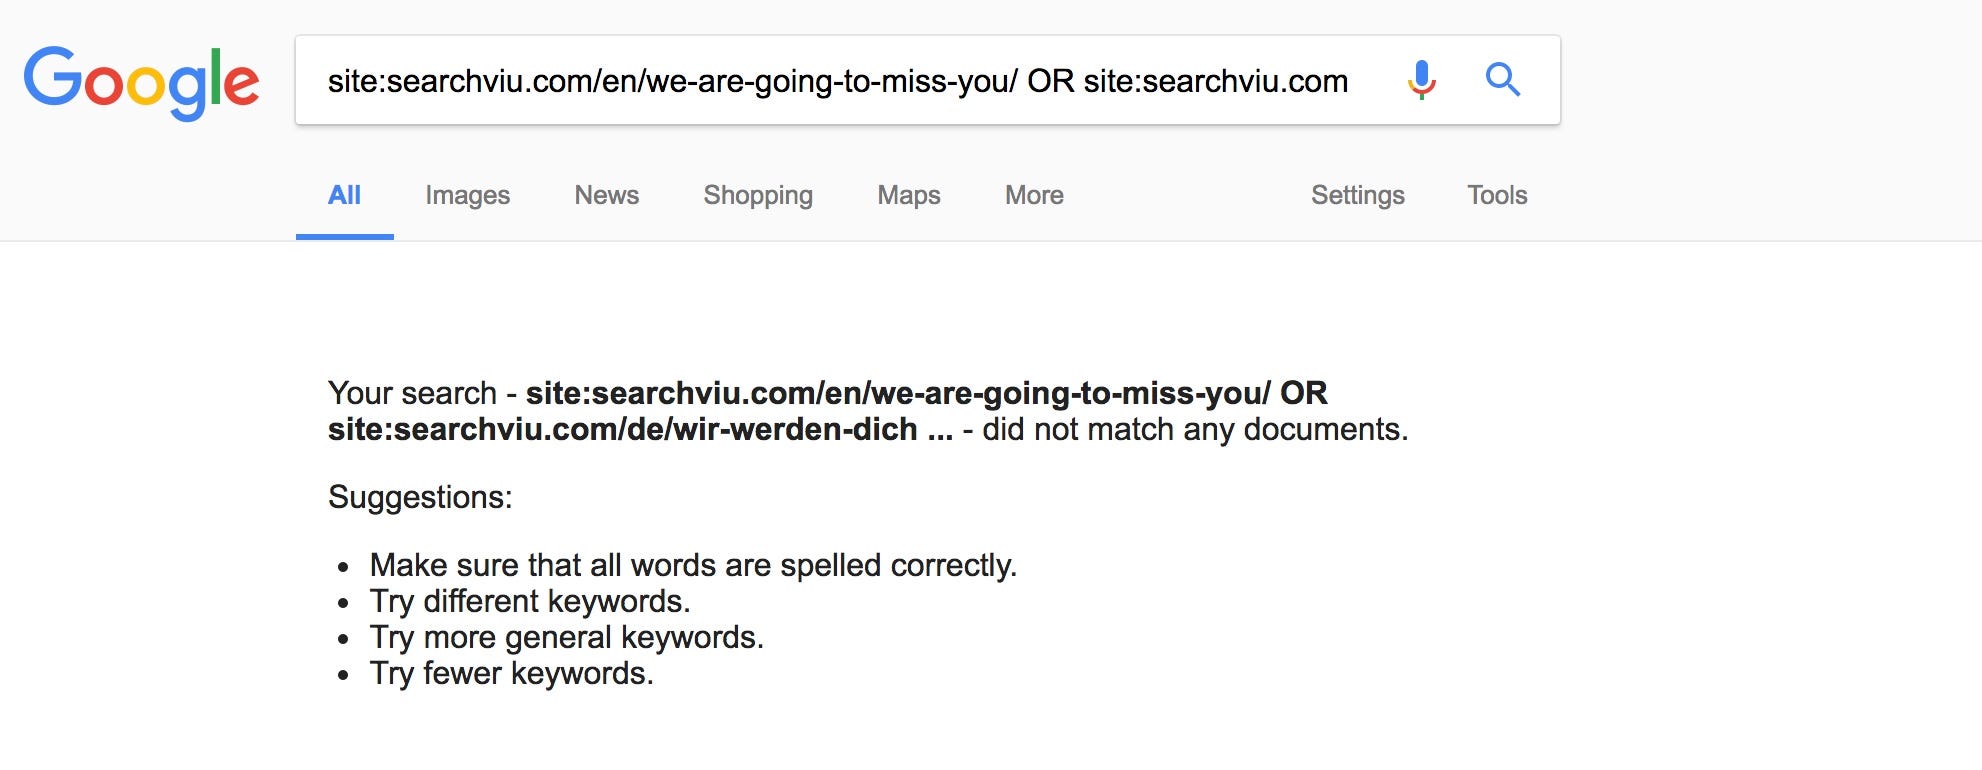Click the 'did not match any documents' message

pyautogui.click(x=1195, y=429)
